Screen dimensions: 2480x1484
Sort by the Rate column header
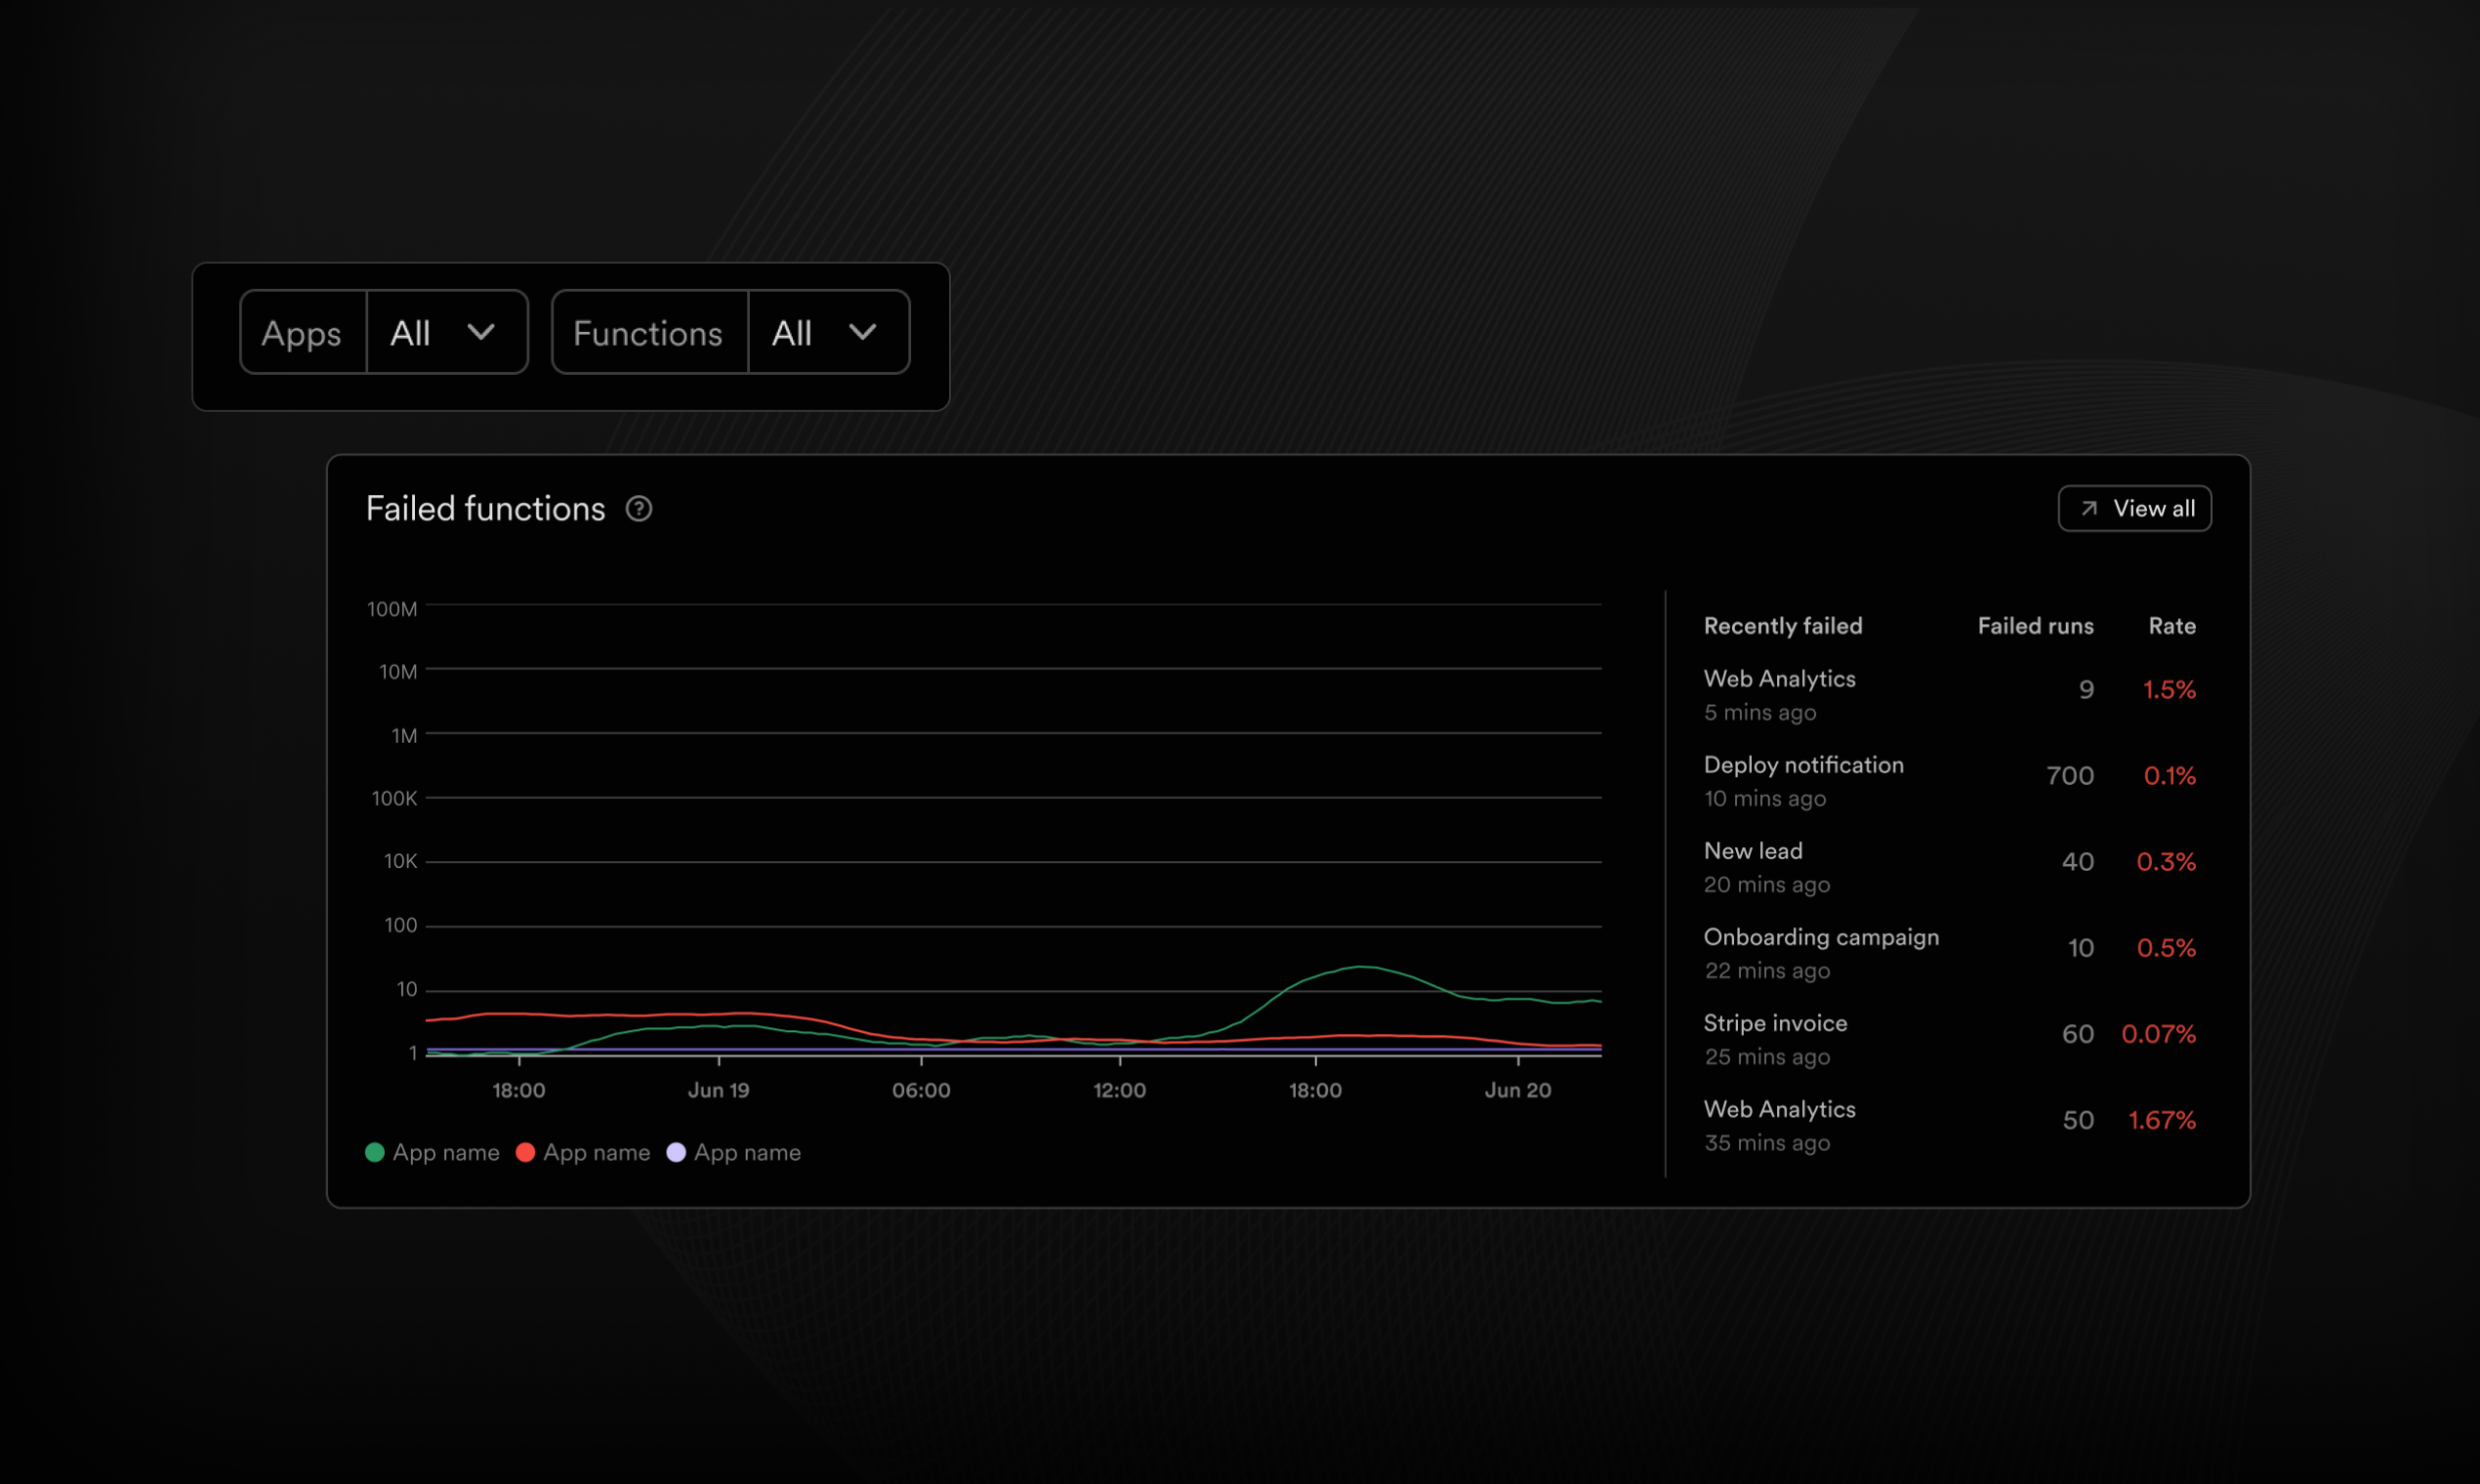[x=2171, y=626]
